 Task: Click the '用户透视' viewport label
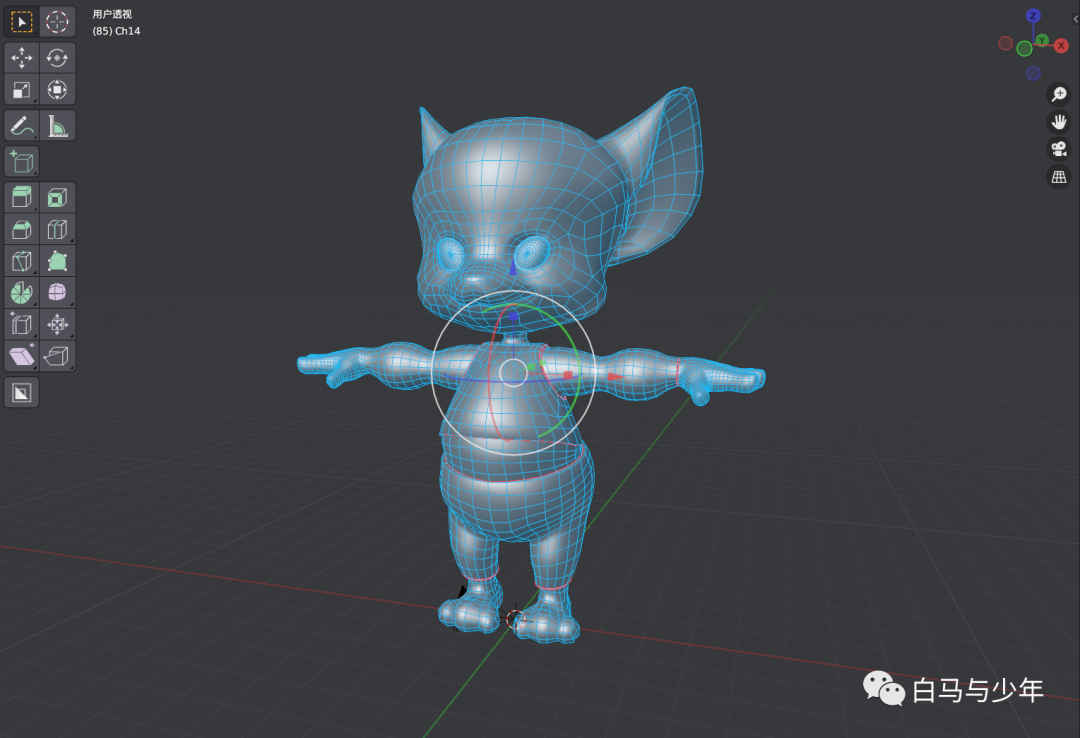tap(112, 14)
